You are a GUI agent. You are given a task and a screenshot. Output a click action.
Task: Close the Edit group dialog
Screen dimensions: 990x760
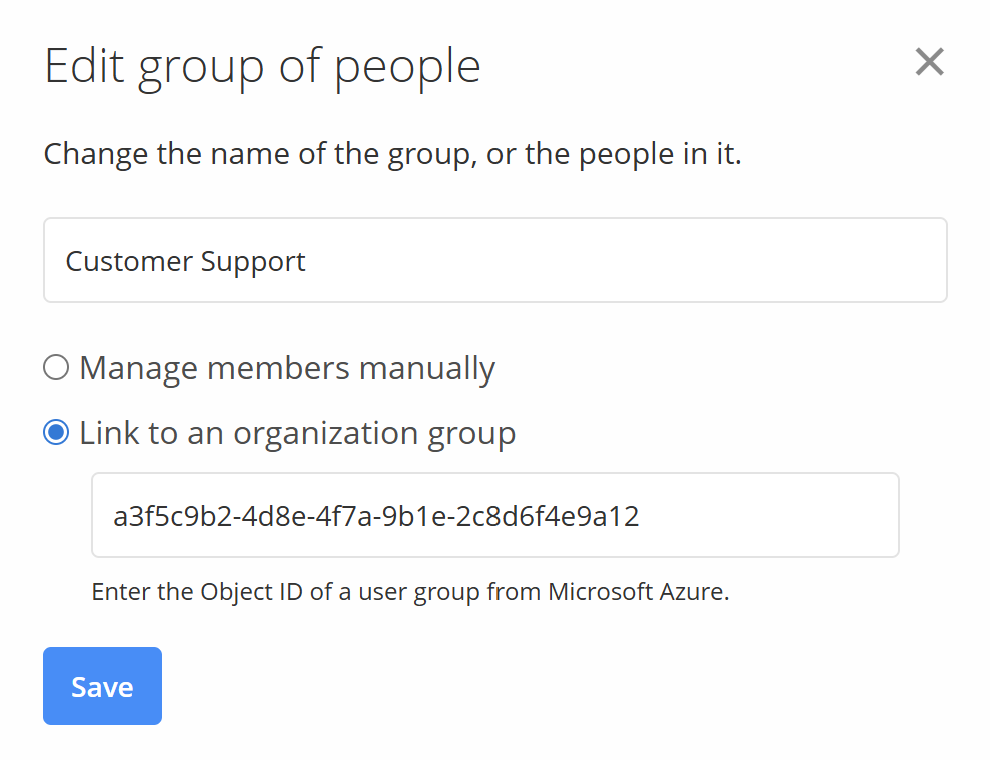(929, 63)
